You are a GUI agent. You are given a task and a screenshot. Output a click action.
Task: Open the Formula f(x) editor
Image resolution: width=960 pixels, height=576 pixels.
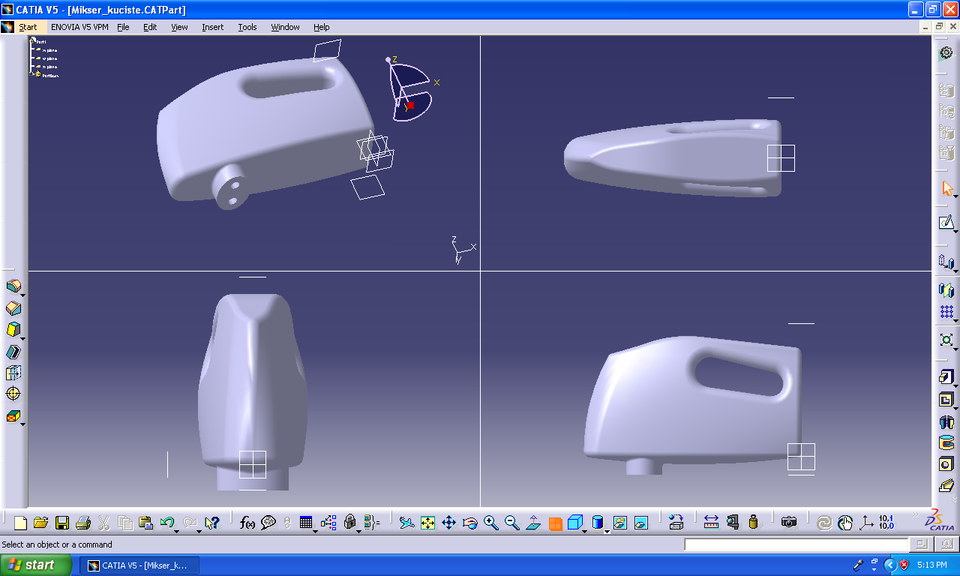click(x=245, y=522)
